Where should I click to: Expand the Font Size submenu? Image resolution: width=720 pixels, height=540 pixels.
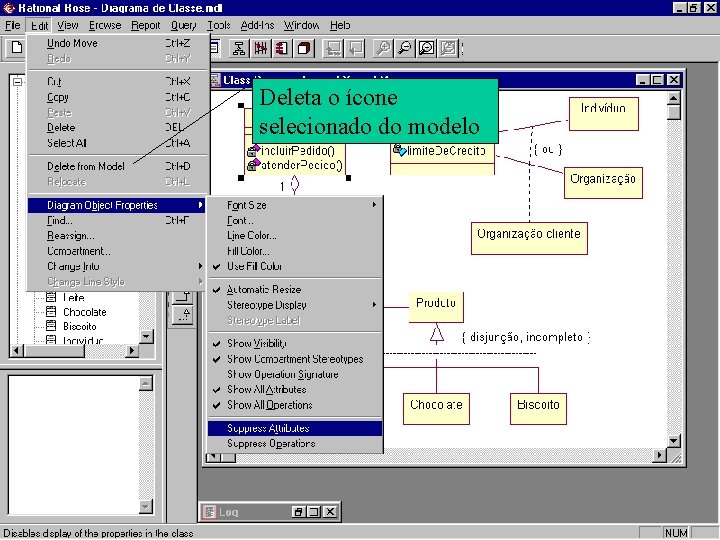pyautogui.click(x=295, y=205)
